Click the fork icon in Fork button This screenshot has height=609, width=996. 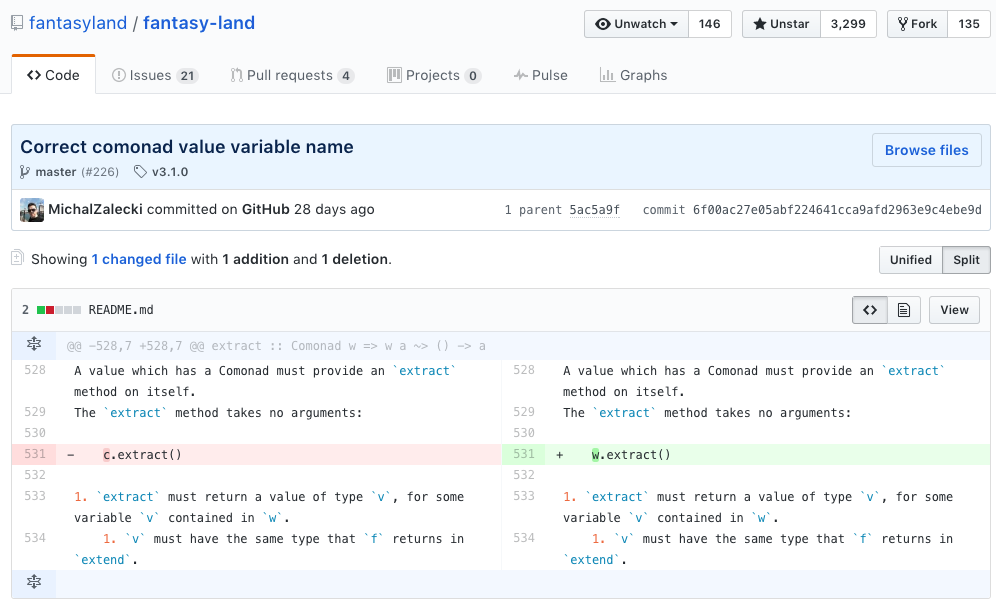coord(903,24)
